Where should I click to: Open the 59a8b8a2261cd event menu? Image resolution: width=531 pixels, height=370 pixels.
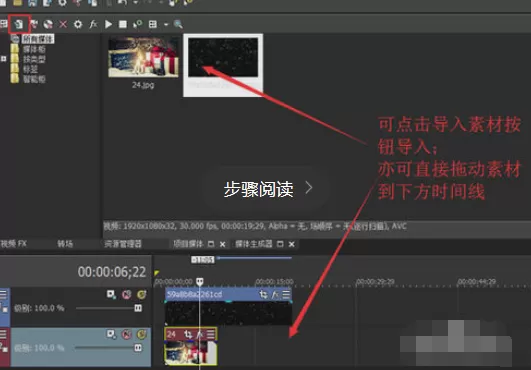pyautogui.click(x=286, y=295)
